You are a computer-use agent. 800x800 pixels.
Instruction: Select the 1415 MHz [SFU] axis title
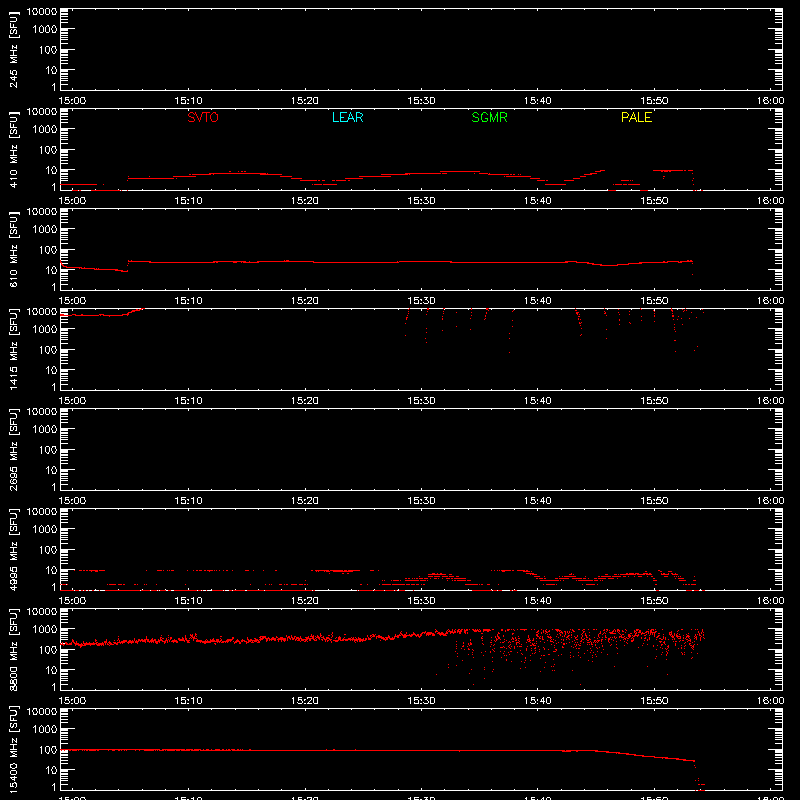tap(13, 349)
